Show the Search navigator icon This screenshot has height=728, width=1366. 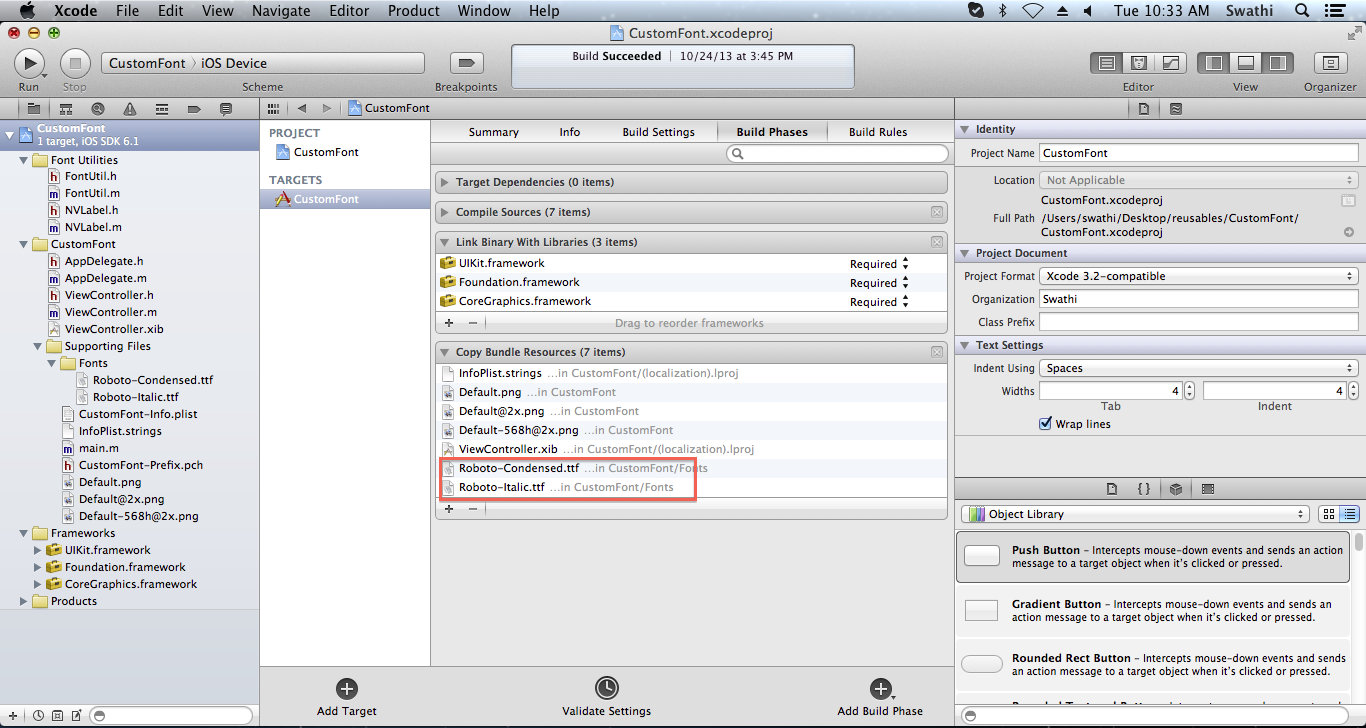[98, 108]
